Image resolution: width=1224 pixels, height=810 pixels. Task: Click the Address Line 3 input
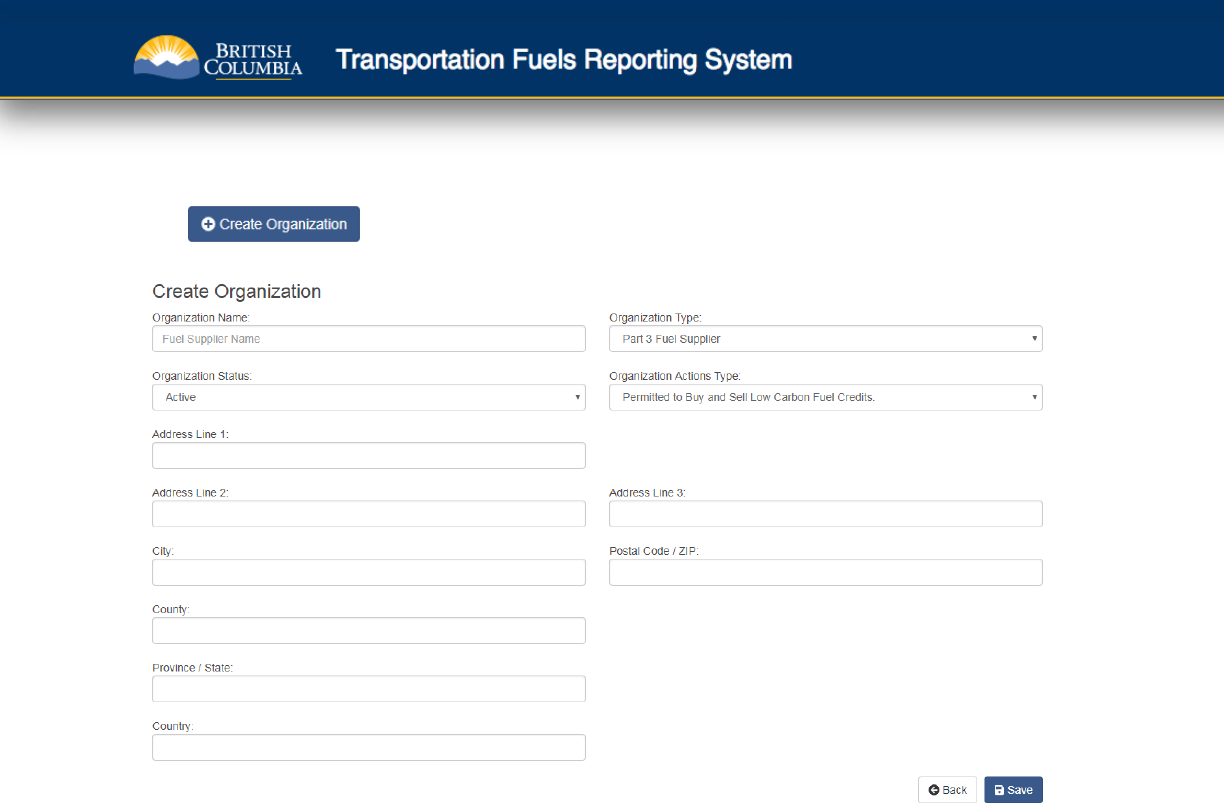pyautogui.click(x=826, y=514)
